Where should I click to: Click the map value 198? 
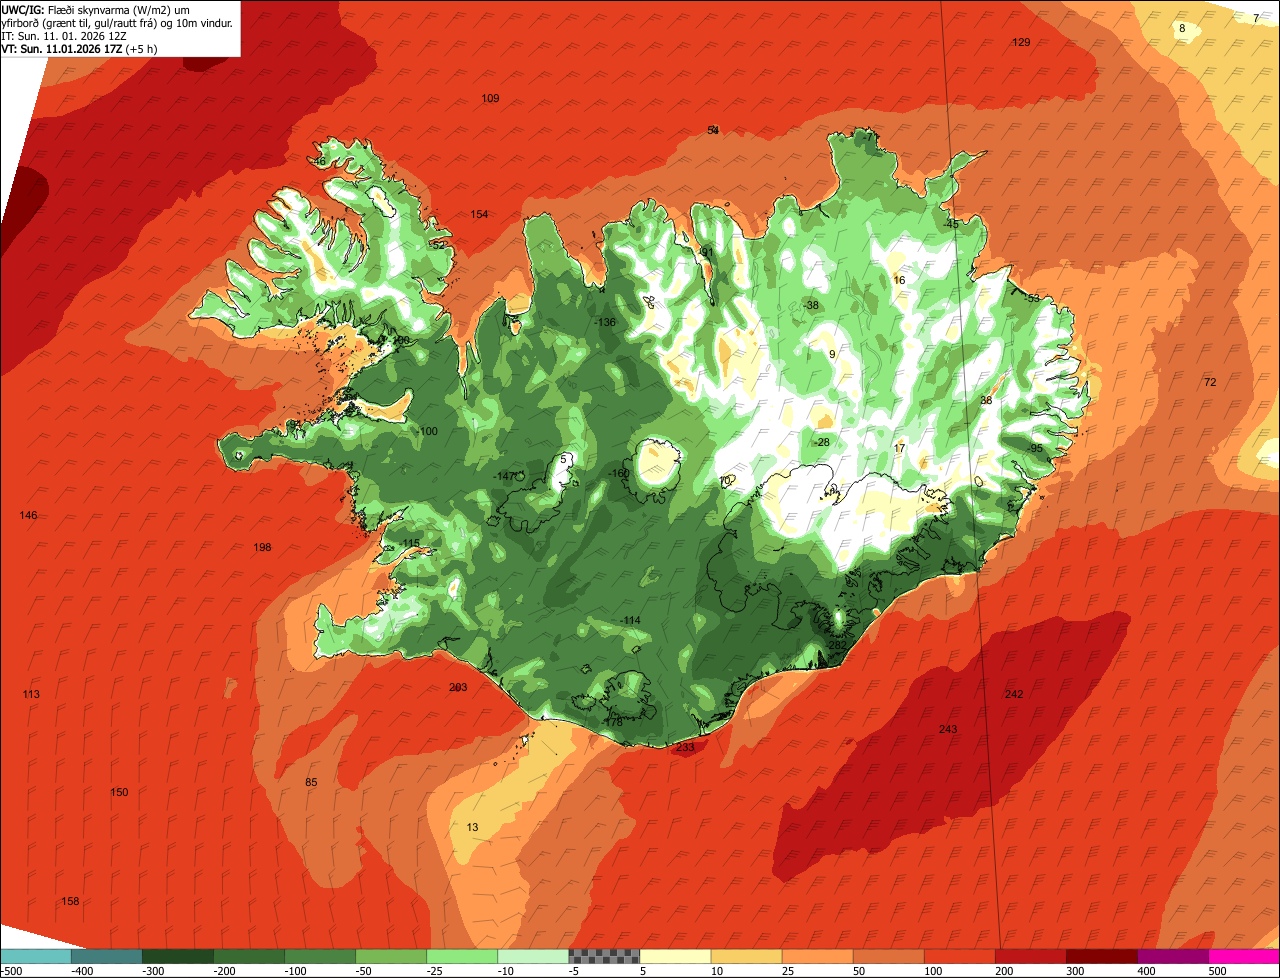262,547
